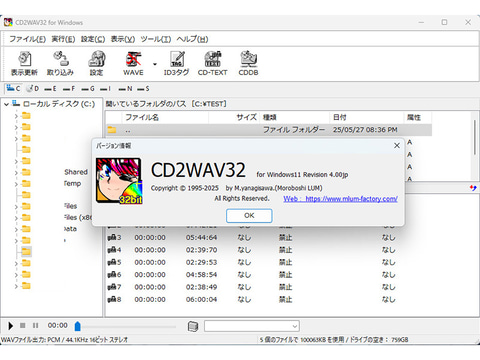Query CDDB using the toolbar icon
480x360 pixels.
[x=248, y=63]
